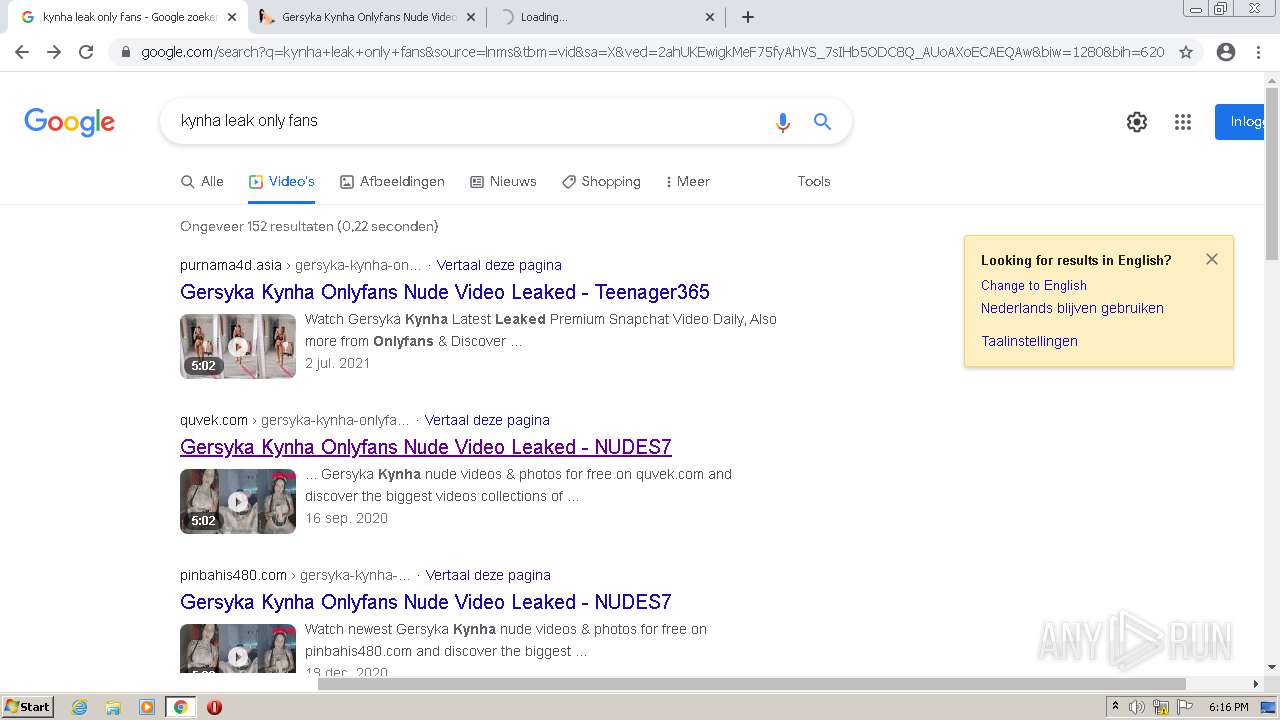Open Google quick settings gear
This screenshot has height=720, width=1280.
[x=1137, y=122]
